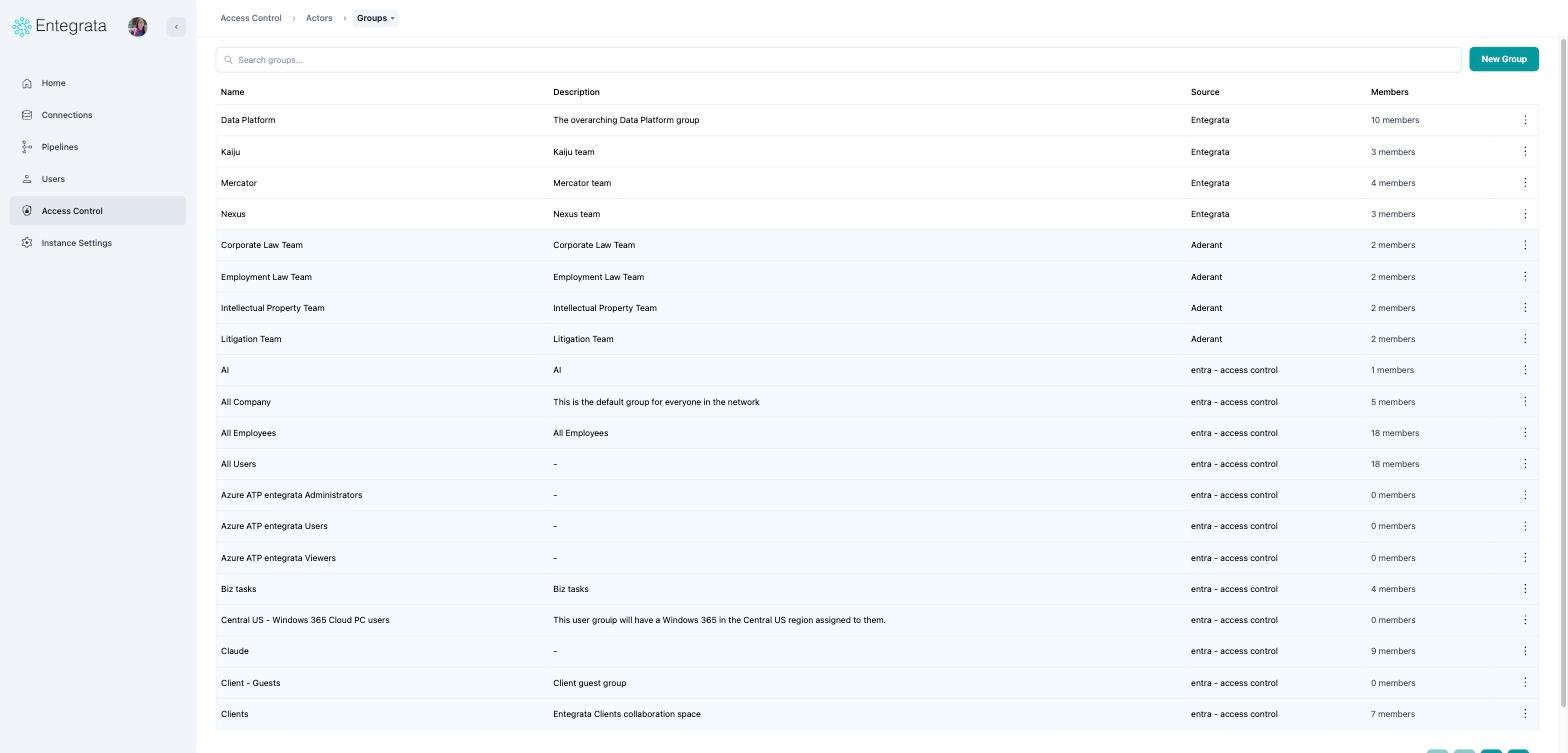Click the Users person icon
1568x753 pixels.
pos(27,179)
